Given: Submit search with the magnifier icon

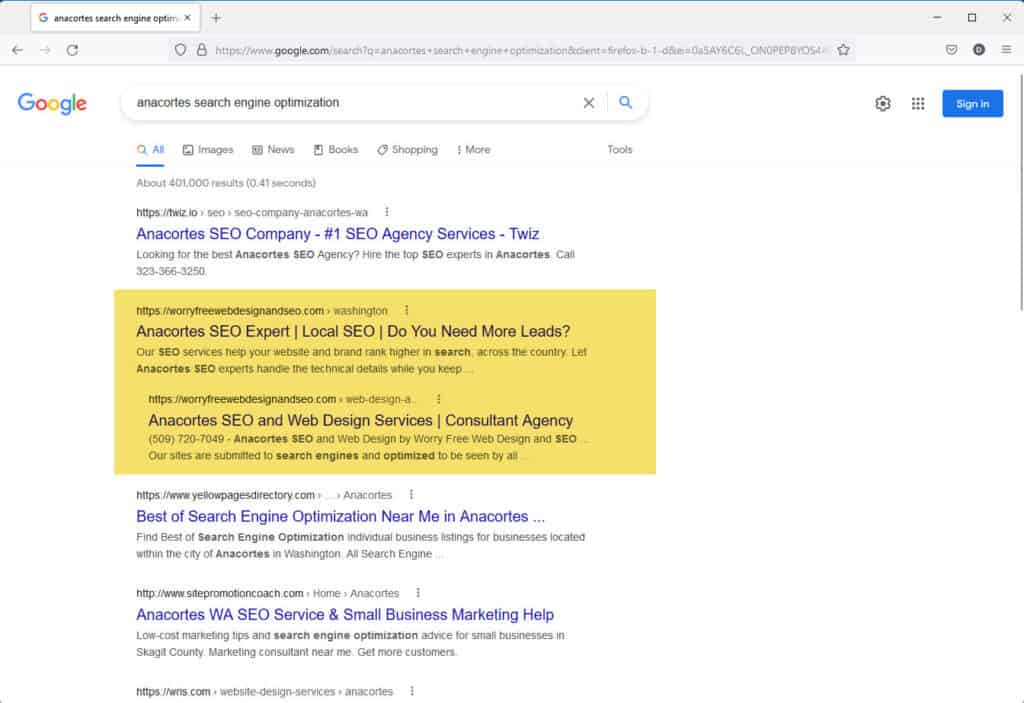Looking at the screenshot, I should tap(626, 103).
